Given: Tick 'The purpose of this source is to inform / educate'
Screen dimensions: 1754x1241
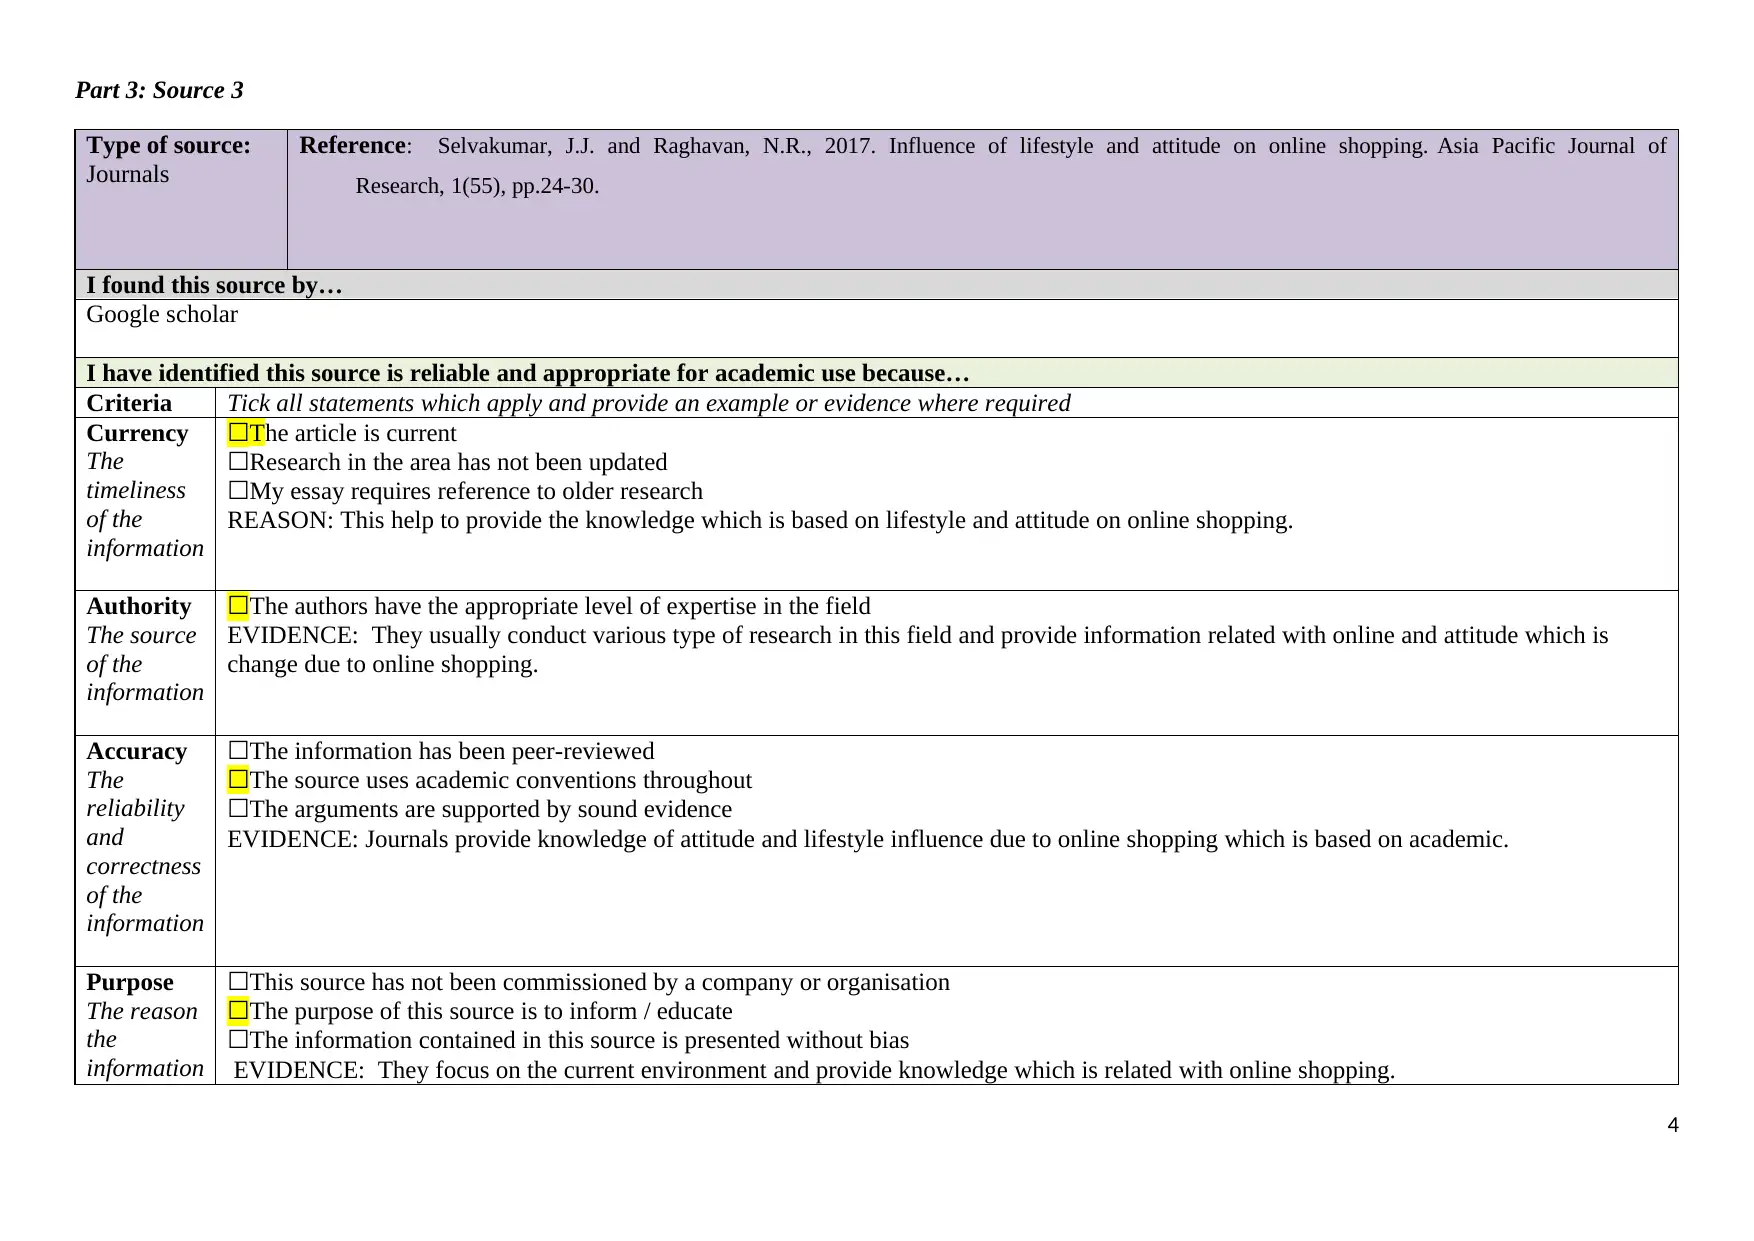Looking at the screenshot, I should click(x=238, y=1011).
